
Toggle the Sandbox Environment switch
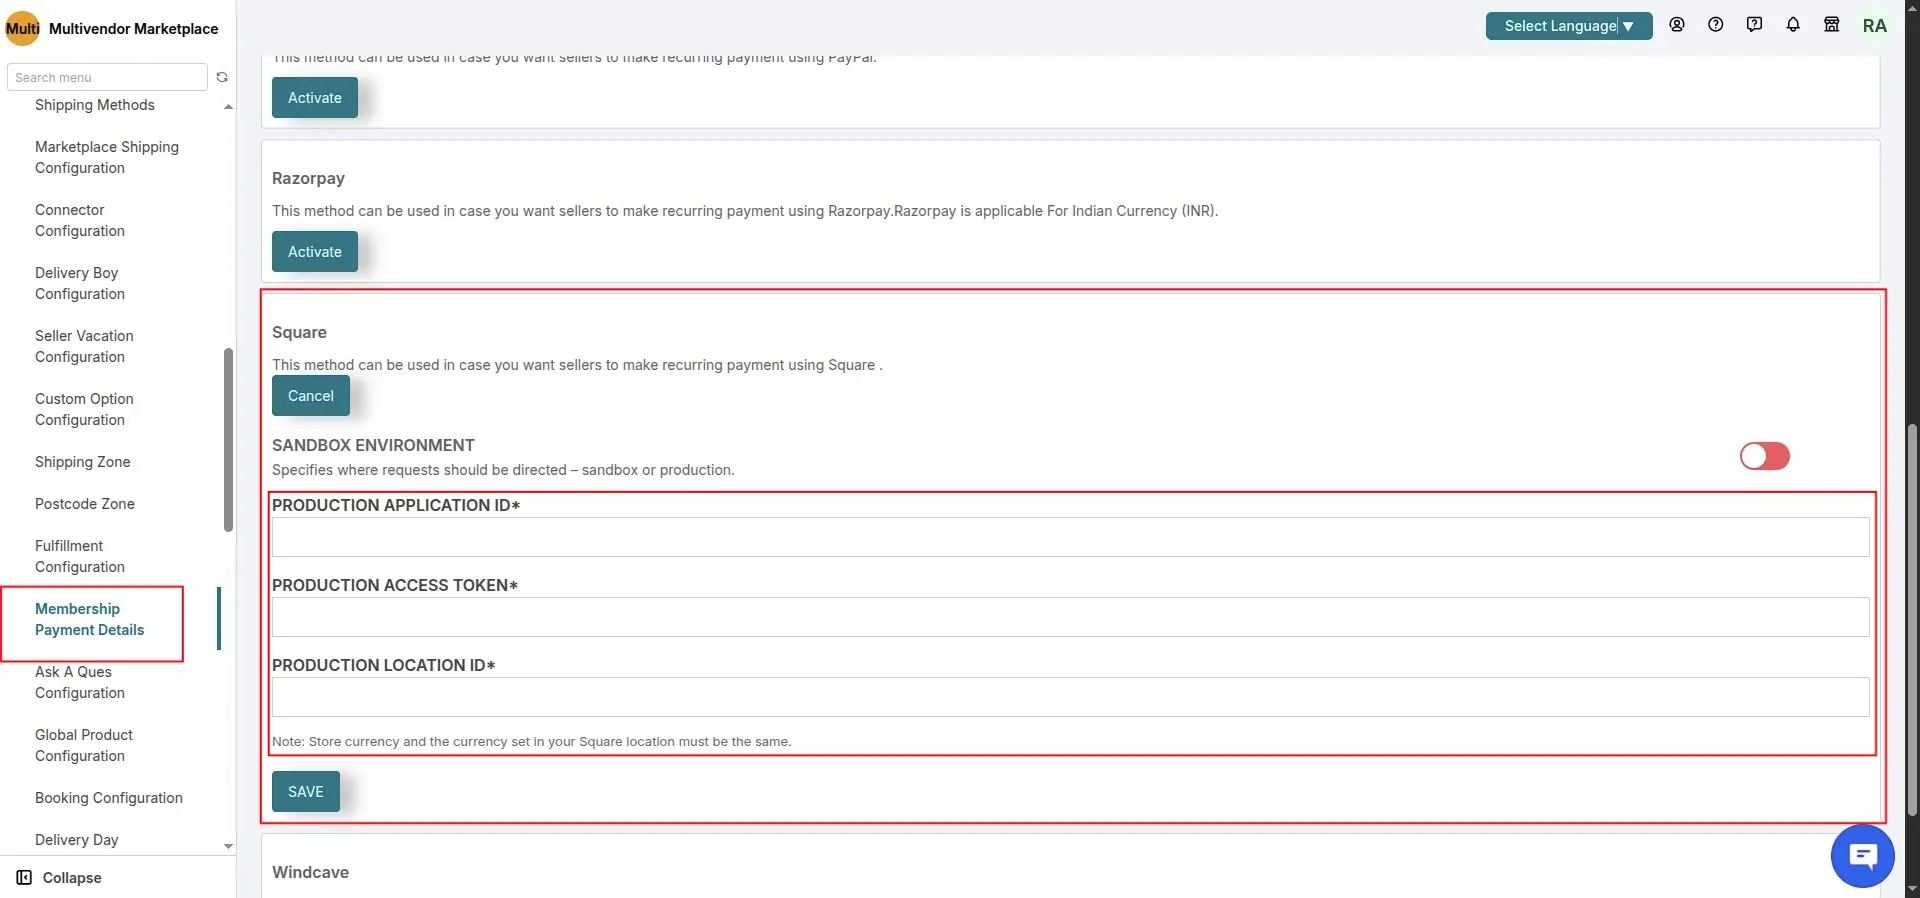[1764, 456]
